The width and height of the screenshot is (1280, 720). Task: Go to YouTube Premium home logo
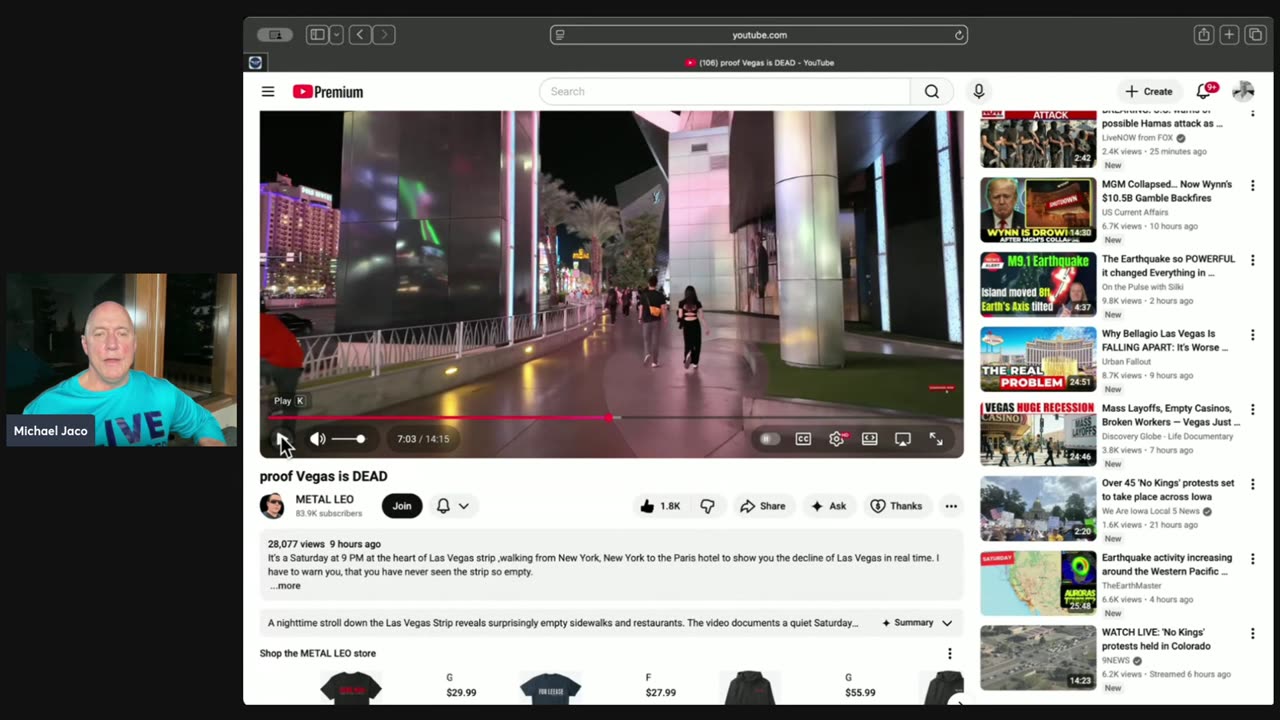328,92
